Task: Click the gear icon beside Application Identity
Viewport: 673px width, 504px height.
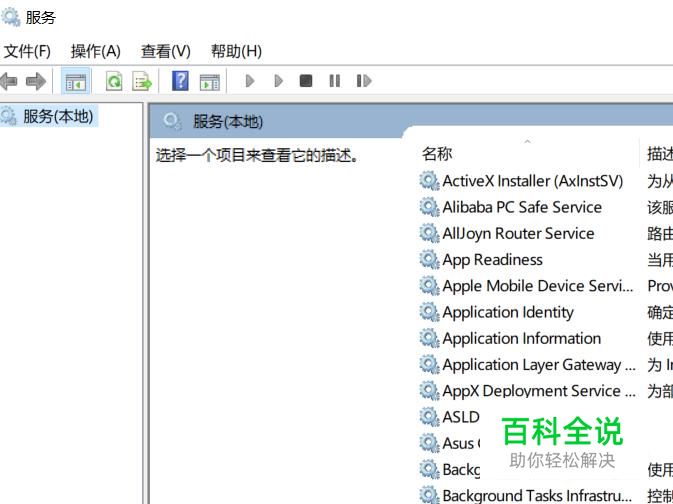Action: (429, 312)
